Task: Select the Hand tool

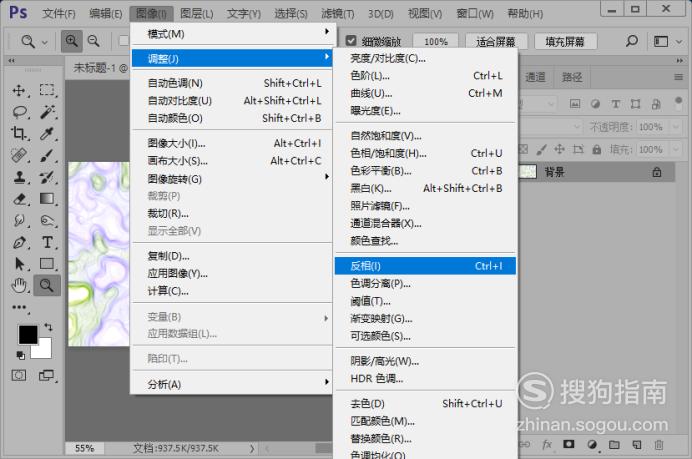Action: pos(19,286)
